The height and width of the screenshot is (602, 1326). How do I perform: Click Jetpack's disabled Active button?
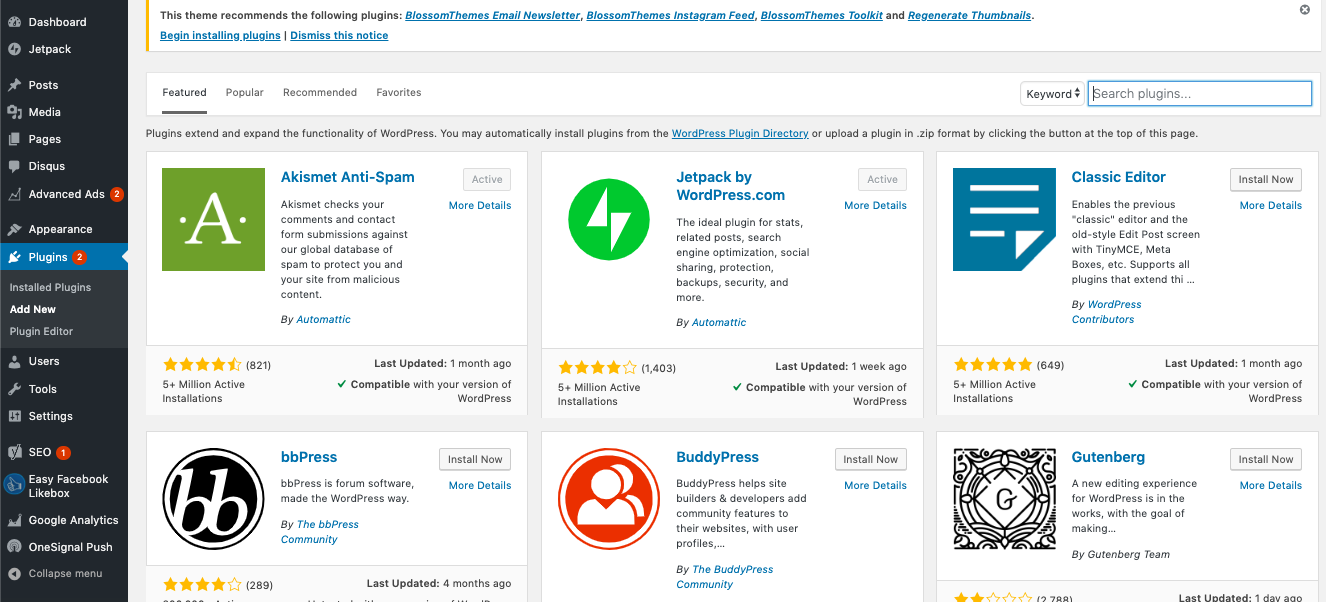coord(882,179)
